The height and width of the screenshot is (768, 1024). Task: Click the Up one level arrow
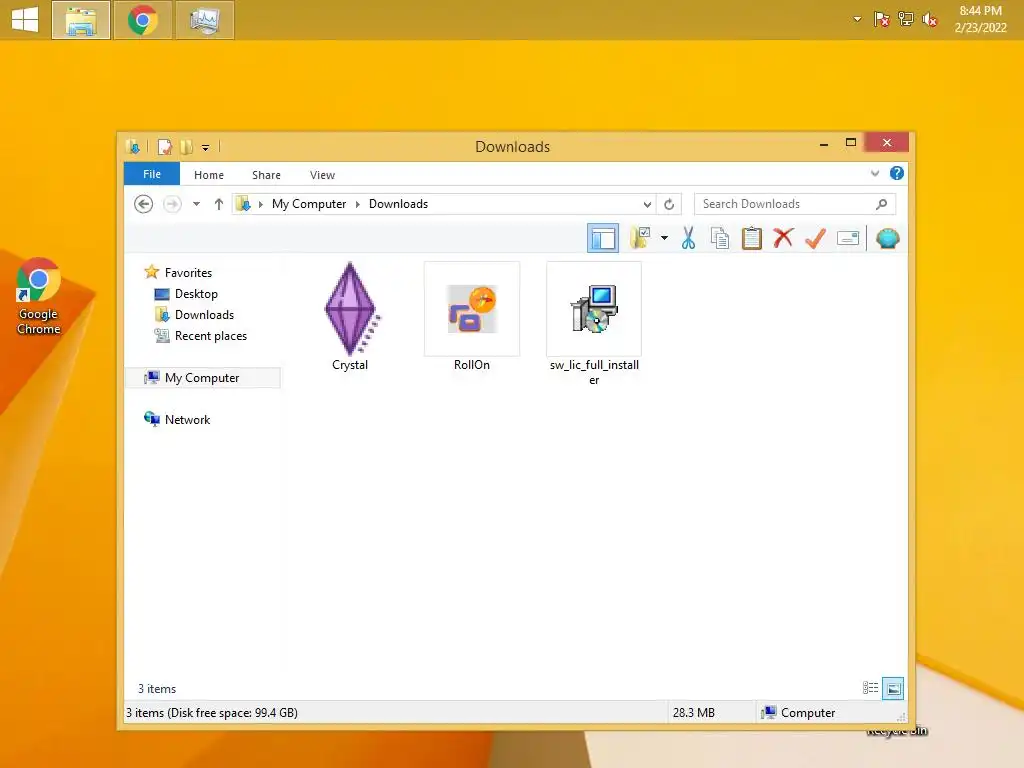click(x=219, y=204)
